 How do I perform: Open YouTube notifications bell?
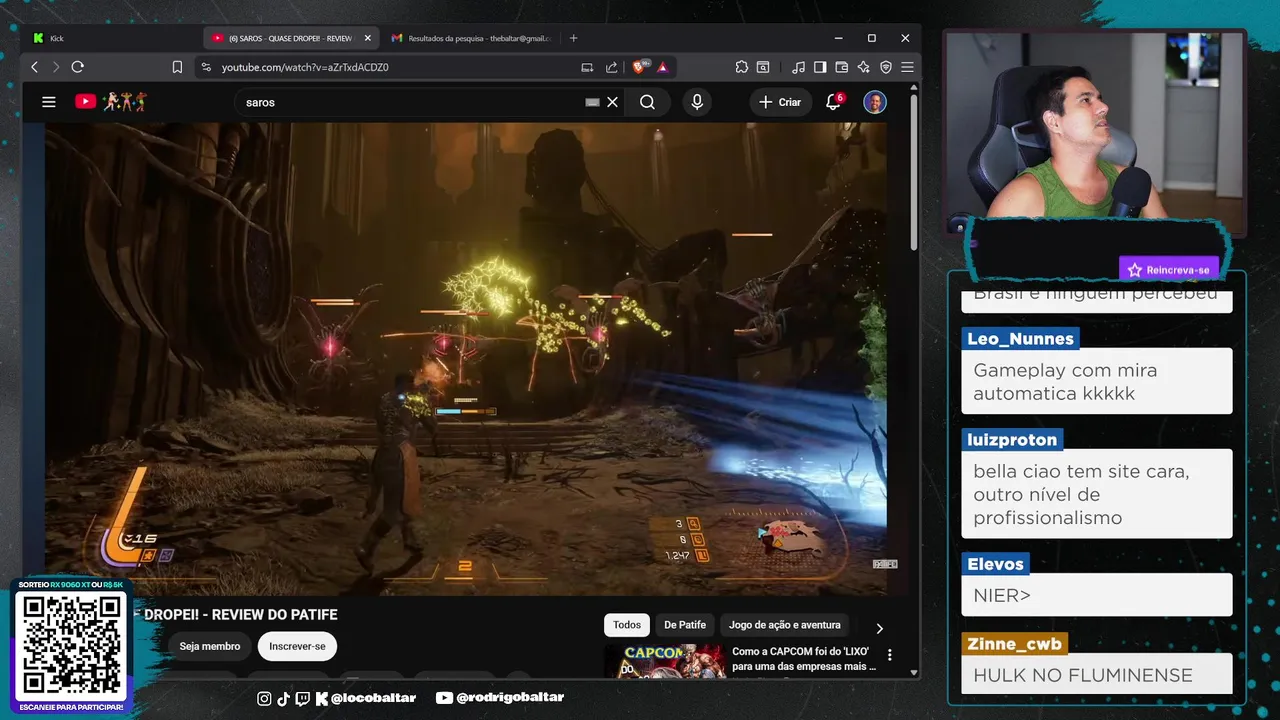click(833, 102)
